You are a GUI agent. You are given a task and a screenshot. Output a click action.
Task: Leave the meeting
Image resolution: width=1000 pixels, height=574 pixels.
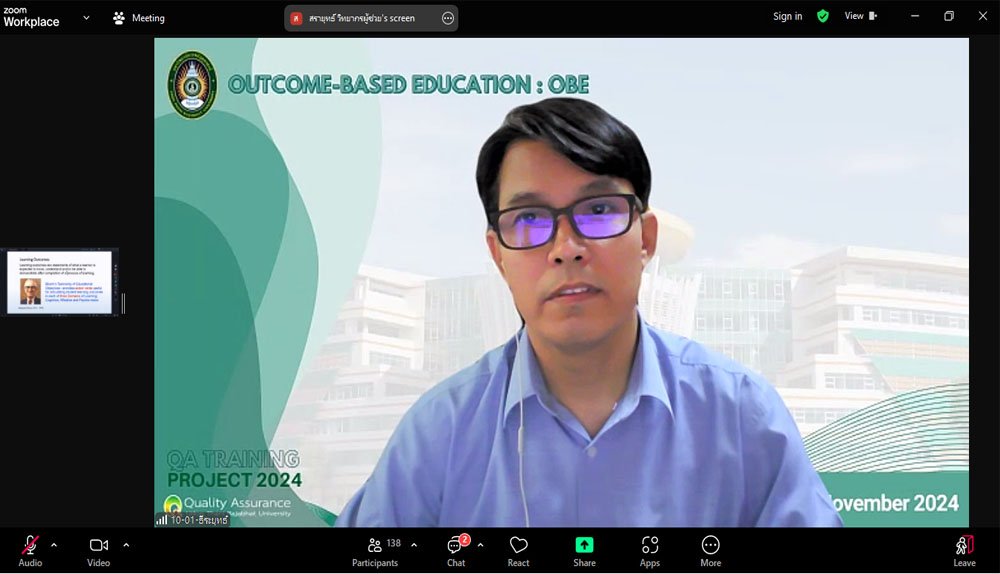coord(964,549)
